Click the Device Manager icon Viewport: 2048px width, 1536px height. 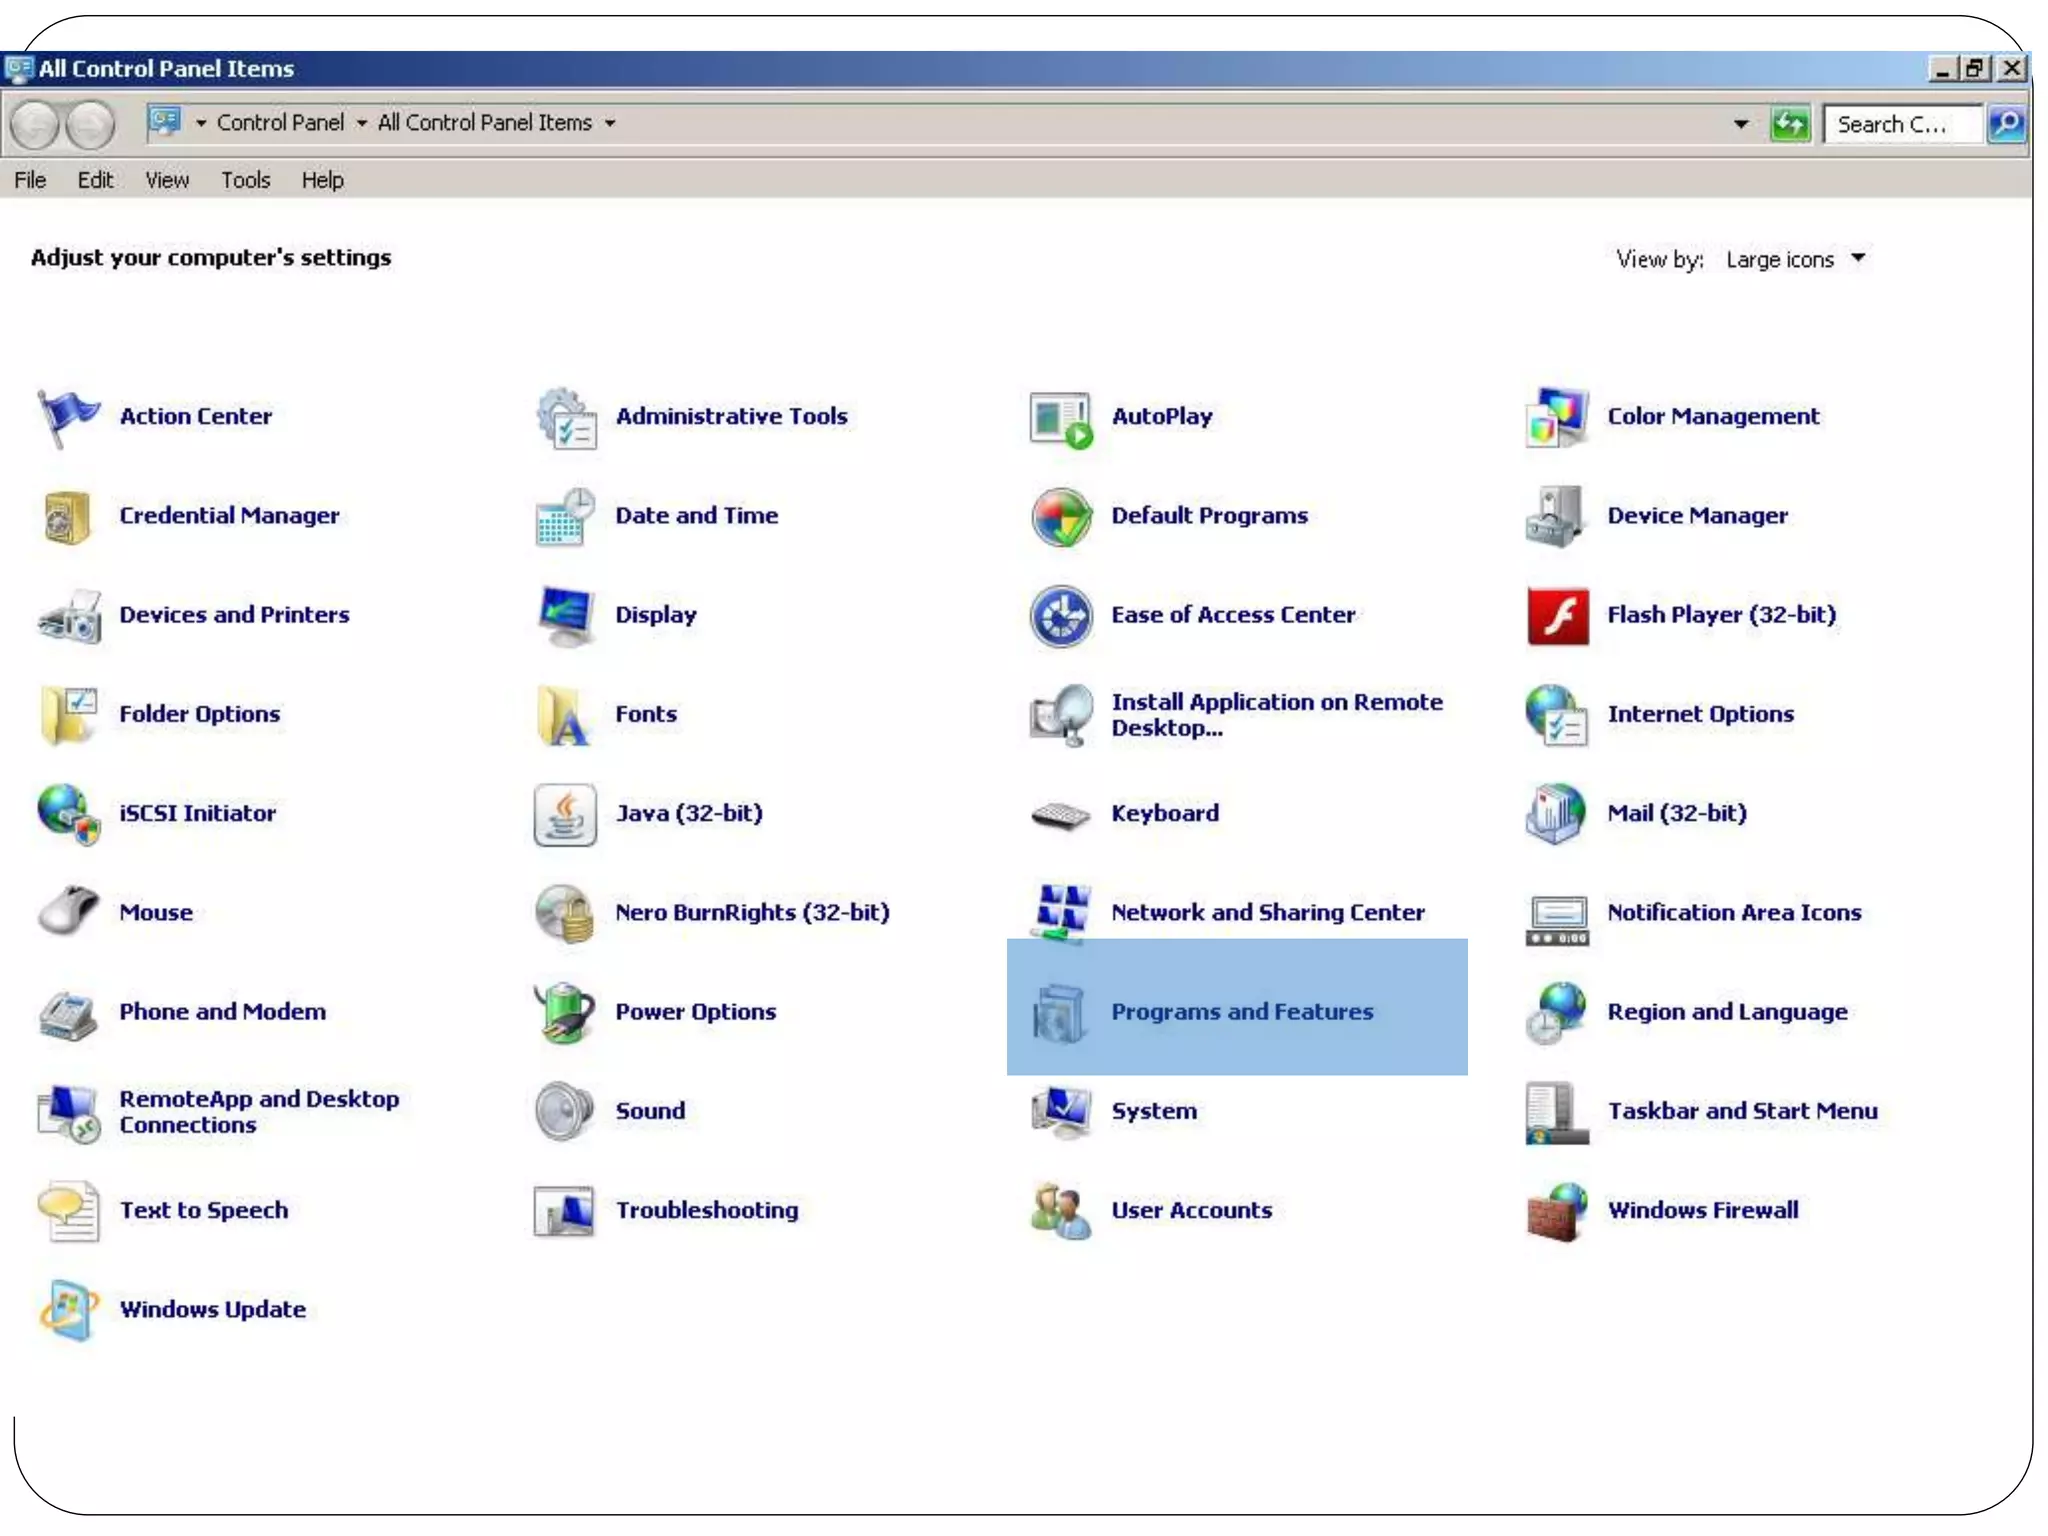click(x=1556, y=516)
